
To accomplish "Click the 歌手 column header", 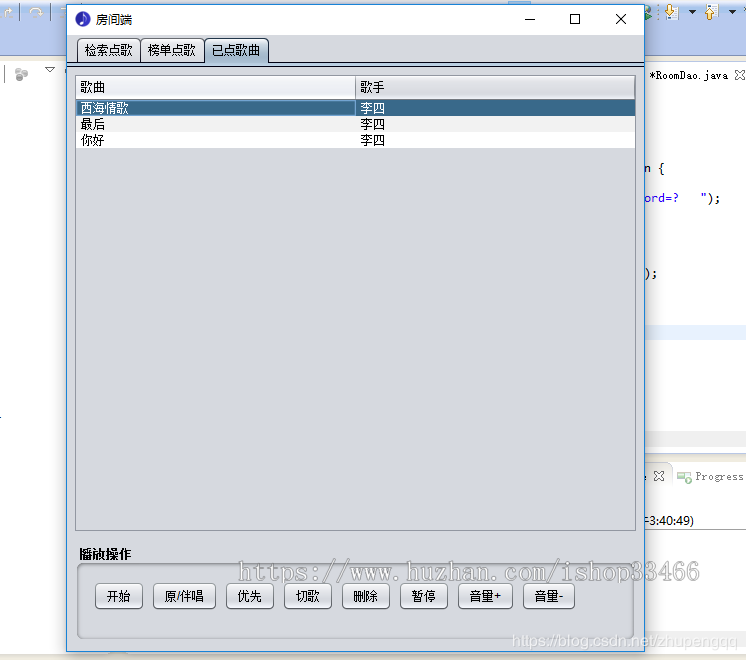I will [x=495, y=87].
